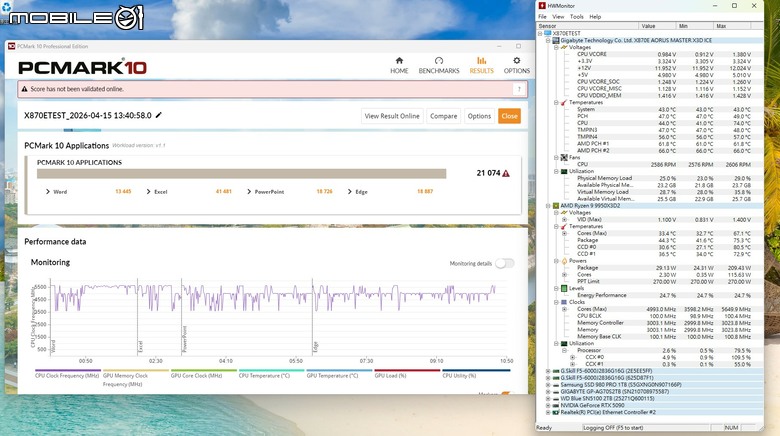This screenshot has width=780, height=436.
Task: Select the first CPU Temperature teal legend entry
Action: [271, 374]
